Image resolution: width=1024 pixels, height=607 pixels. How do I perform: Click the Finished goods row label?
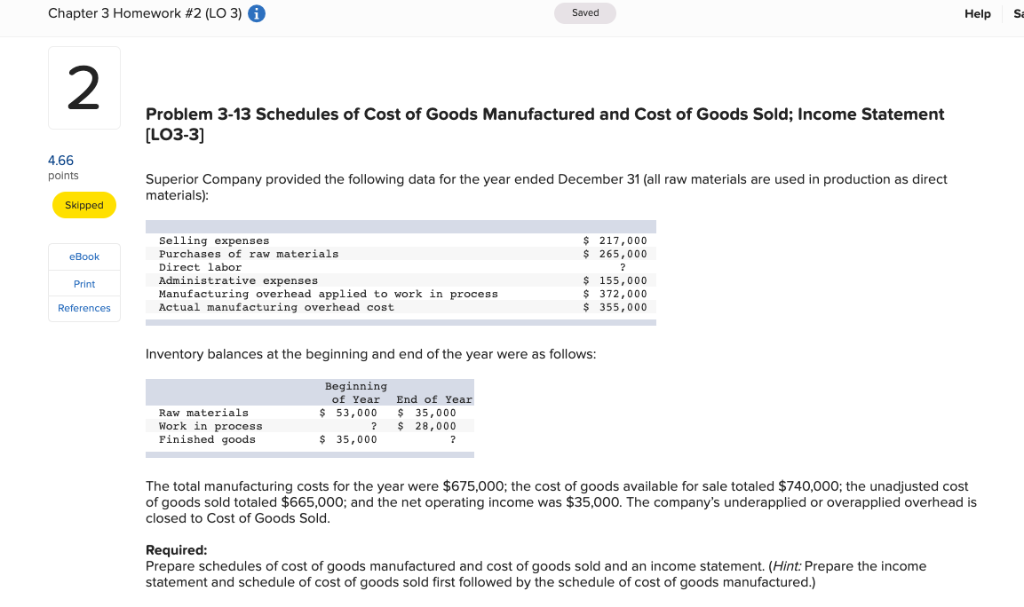tap(207, 440)
